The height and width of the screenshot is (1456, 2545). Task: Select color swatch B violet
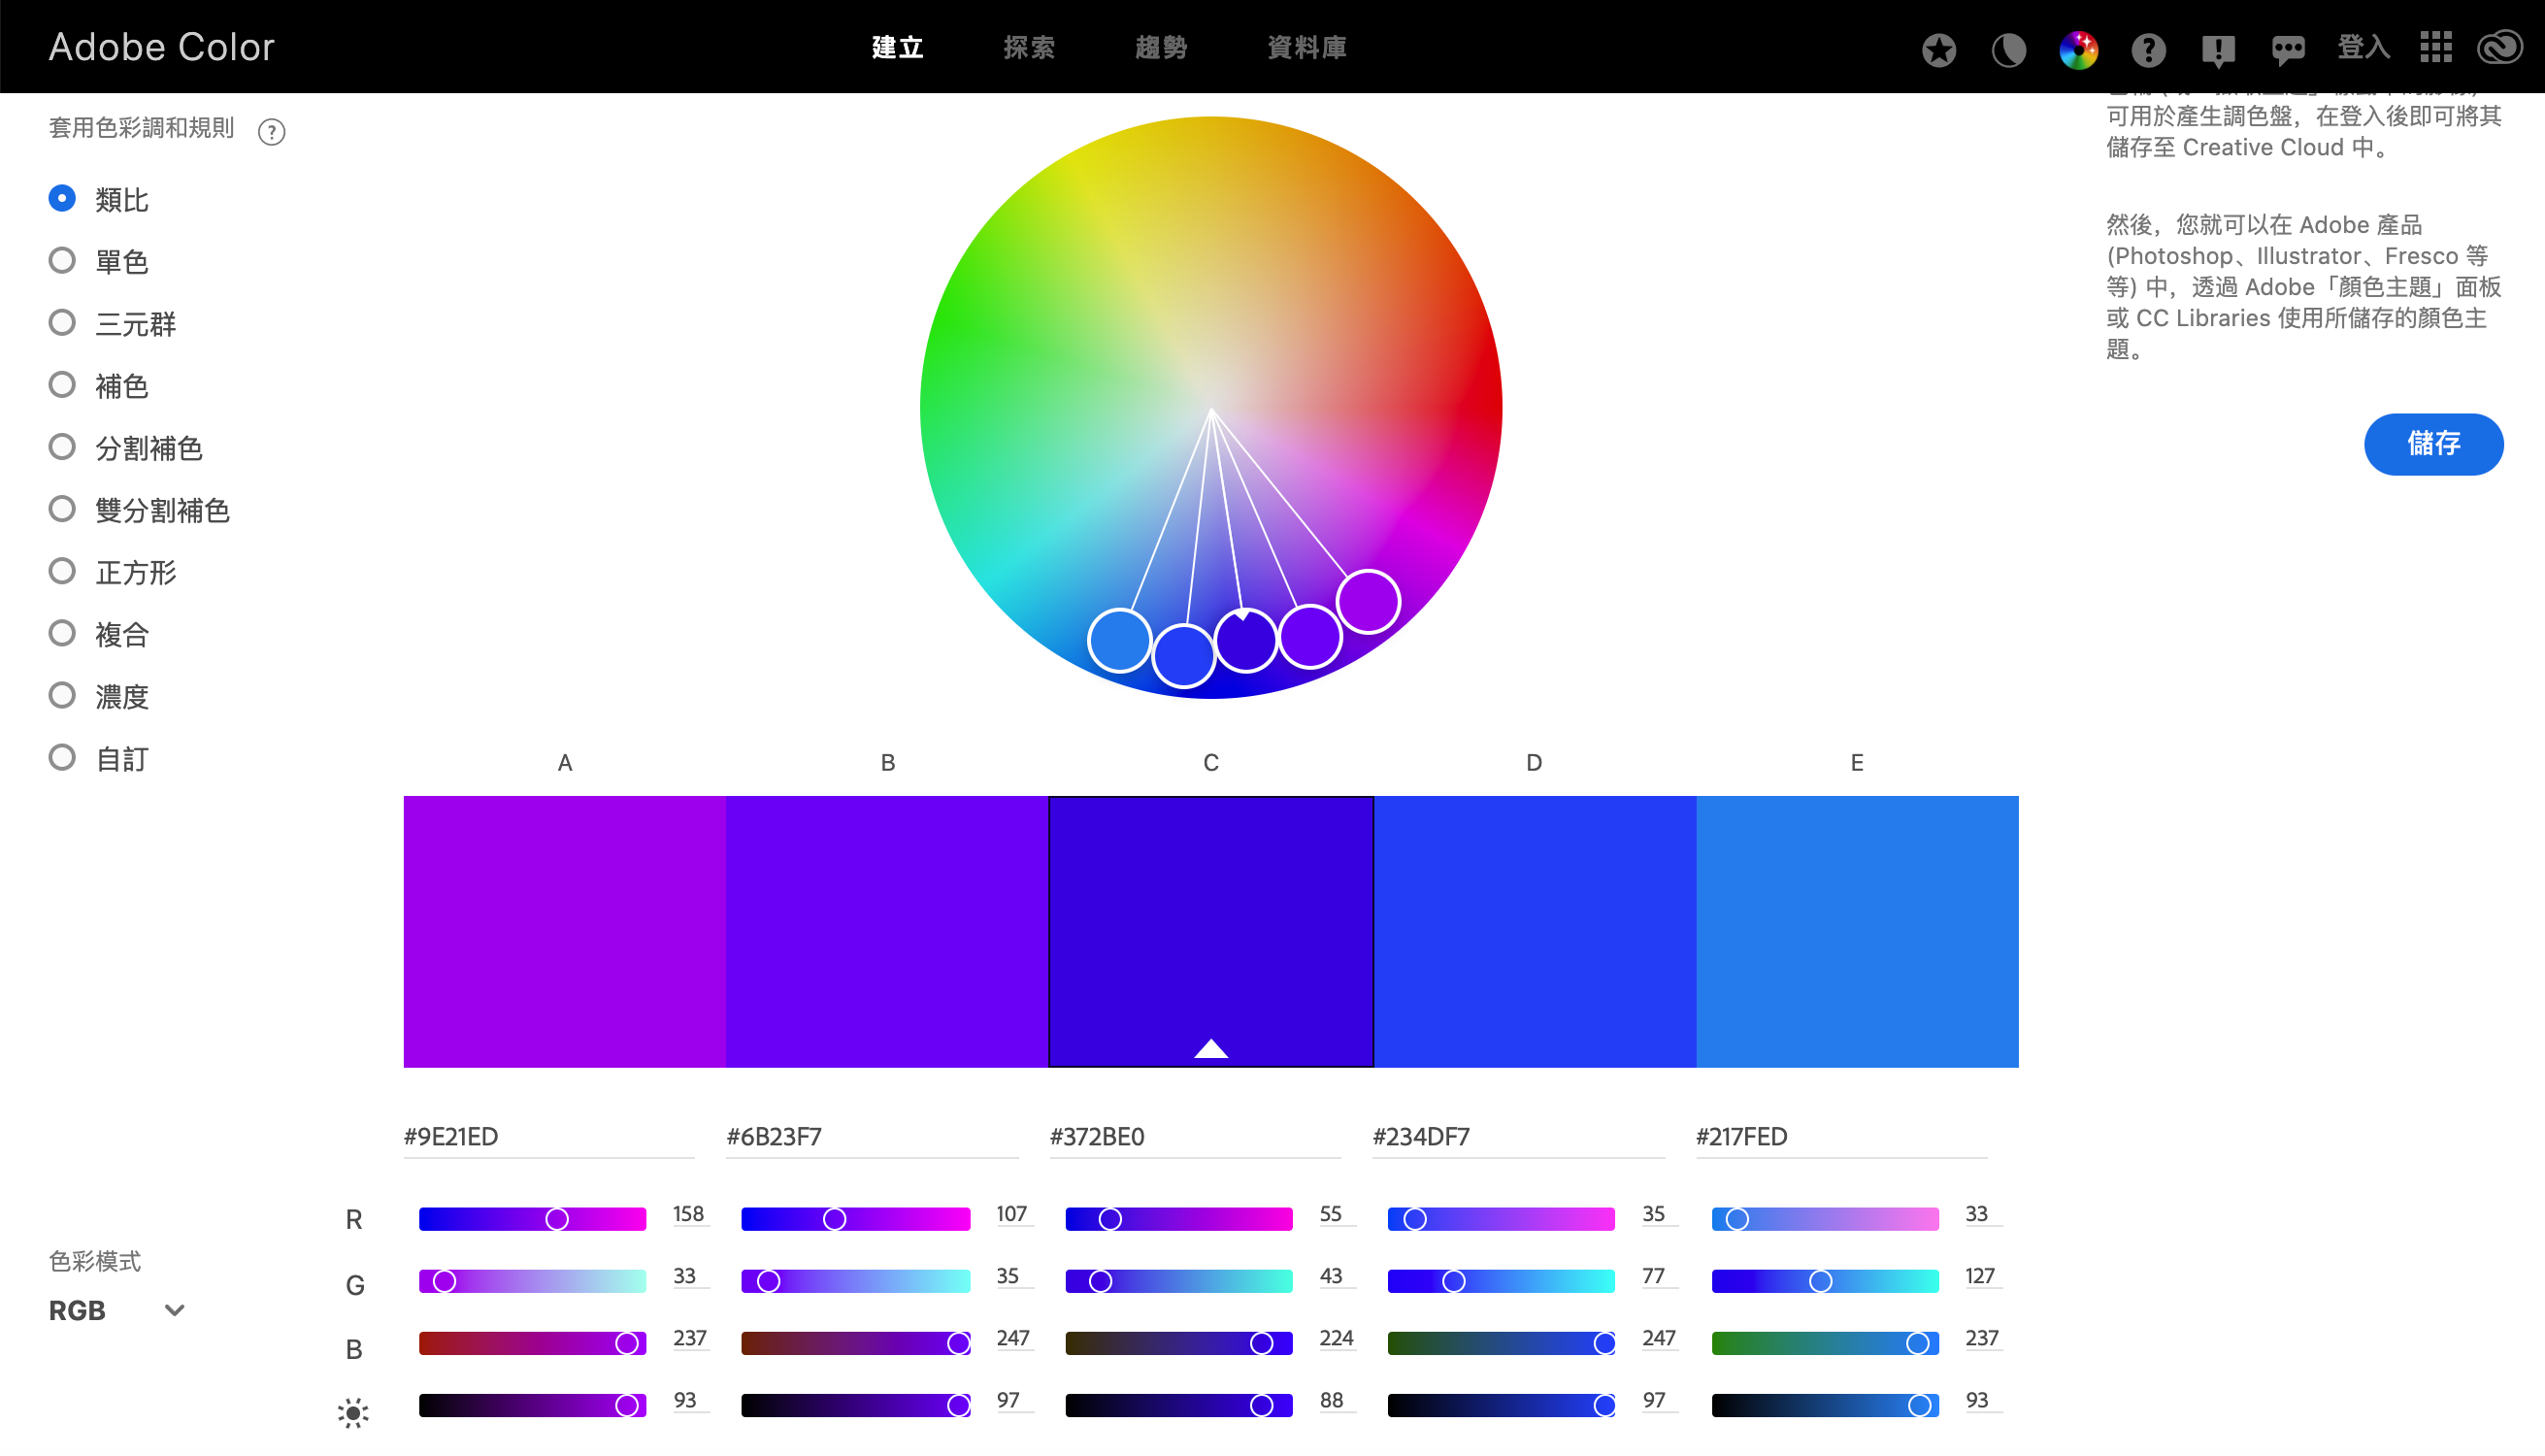pyautogui.click(x=887, y=931)
